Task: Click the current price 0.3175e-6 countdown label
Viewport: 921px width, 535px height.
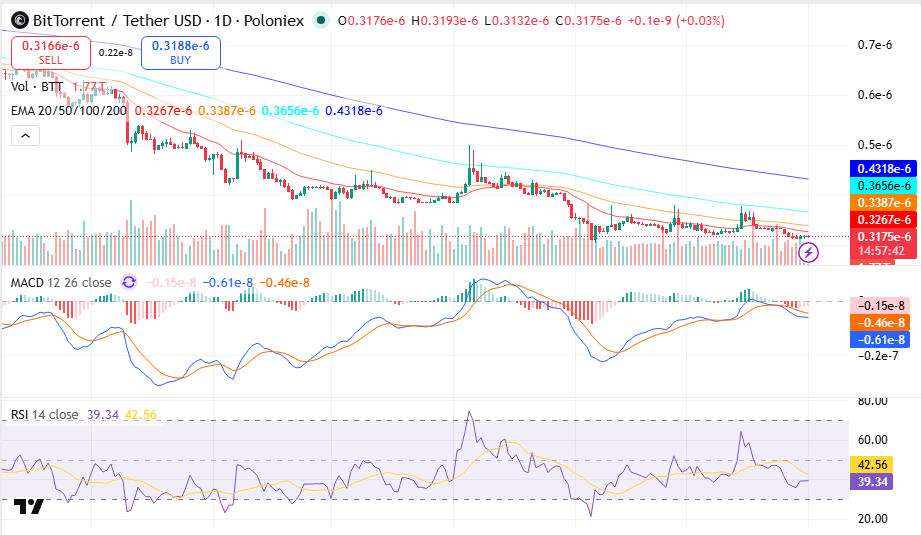Action: coord(883,243)
